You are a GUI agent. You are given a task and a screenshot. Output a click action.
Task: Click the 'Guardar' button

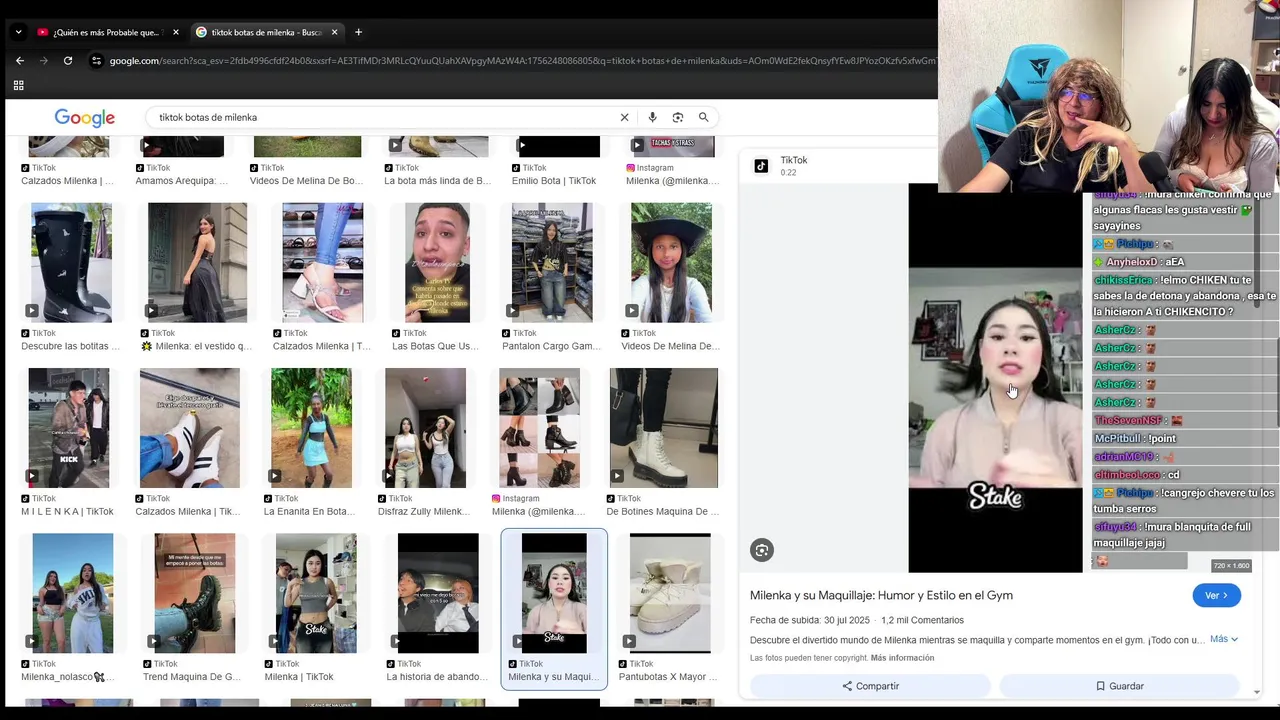coord(1119,686)
